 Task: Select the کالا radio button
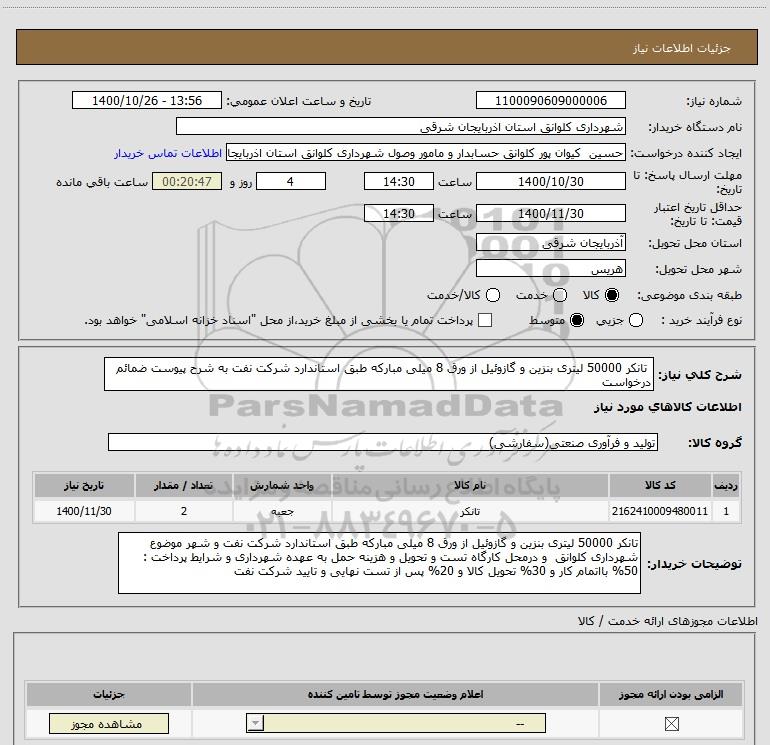[x=612, y=295]
